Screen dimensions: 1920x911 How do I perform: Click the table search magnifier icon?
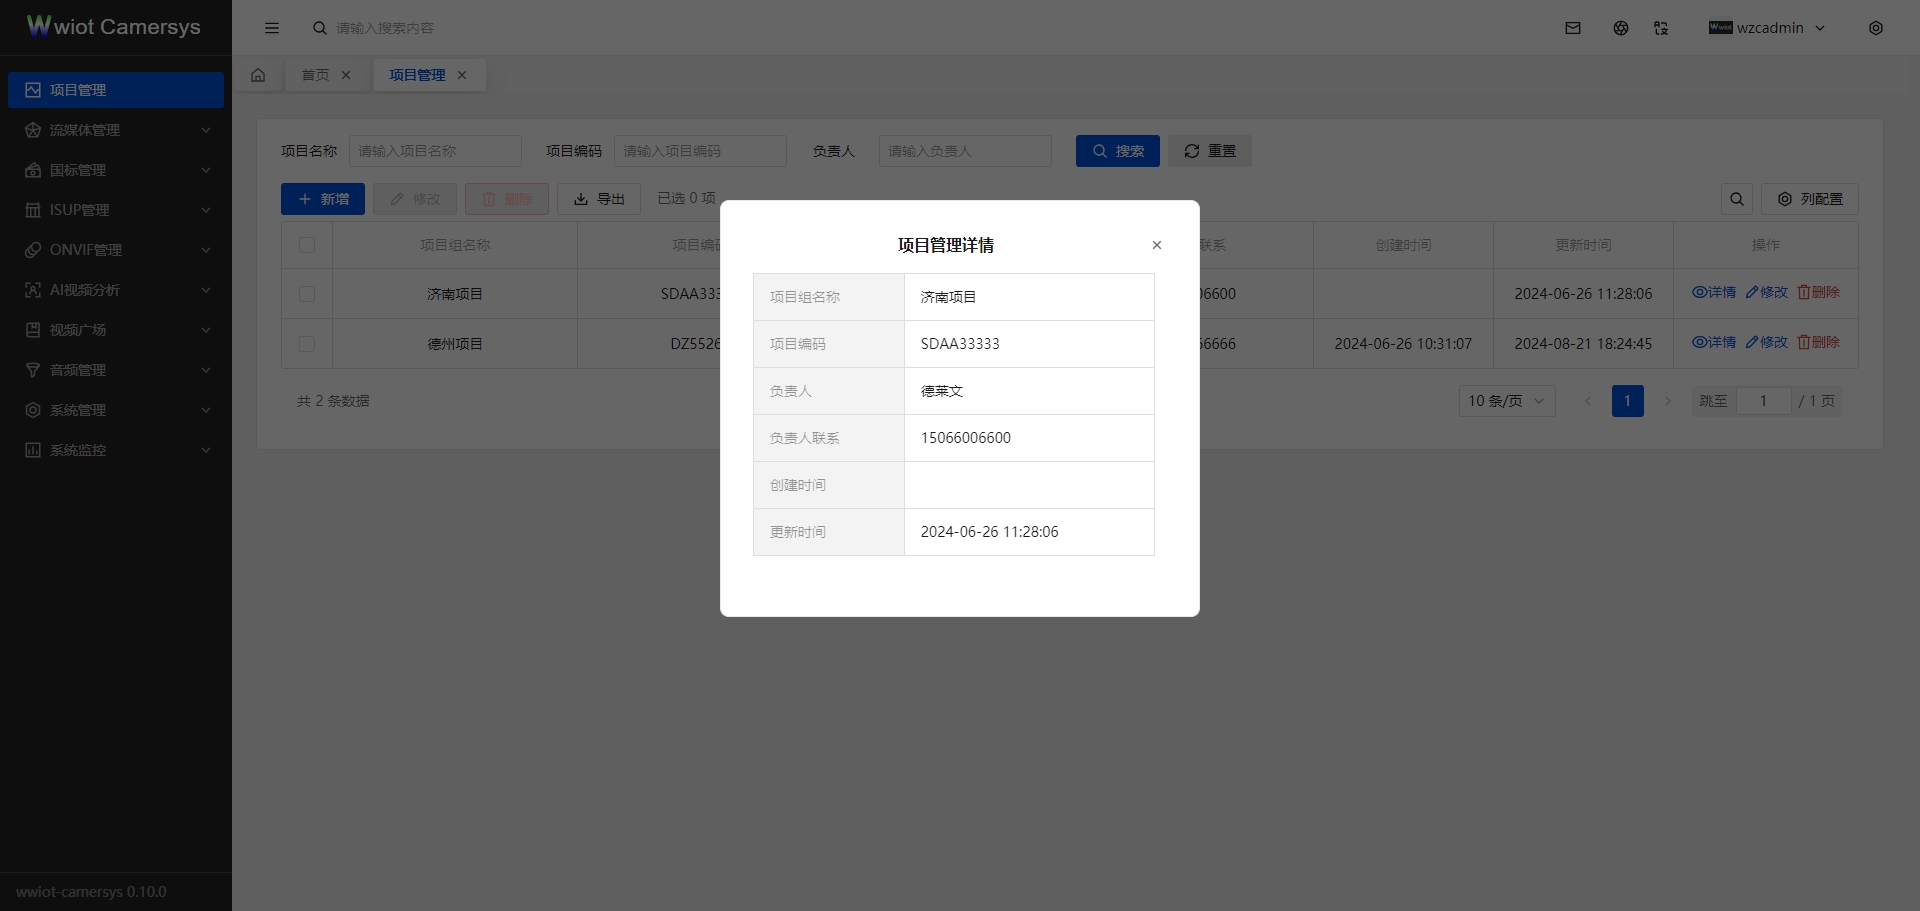coord(1736,199)
